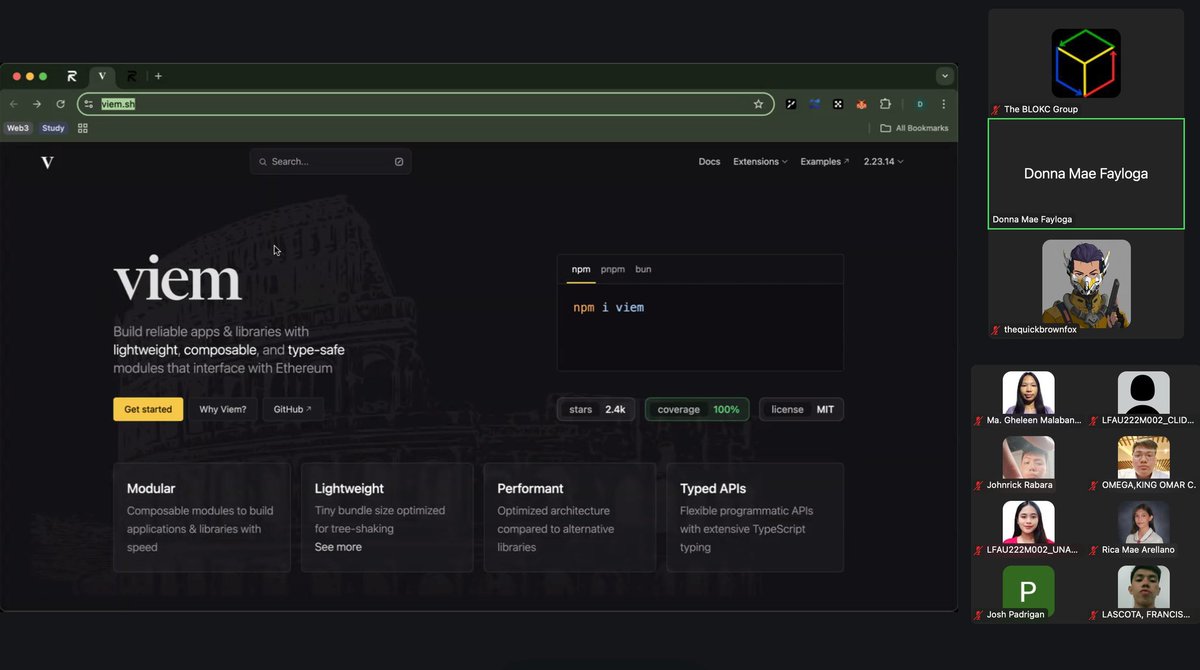
Task: Expand the Extensions dropdown in site header
Action: point(760,161)
